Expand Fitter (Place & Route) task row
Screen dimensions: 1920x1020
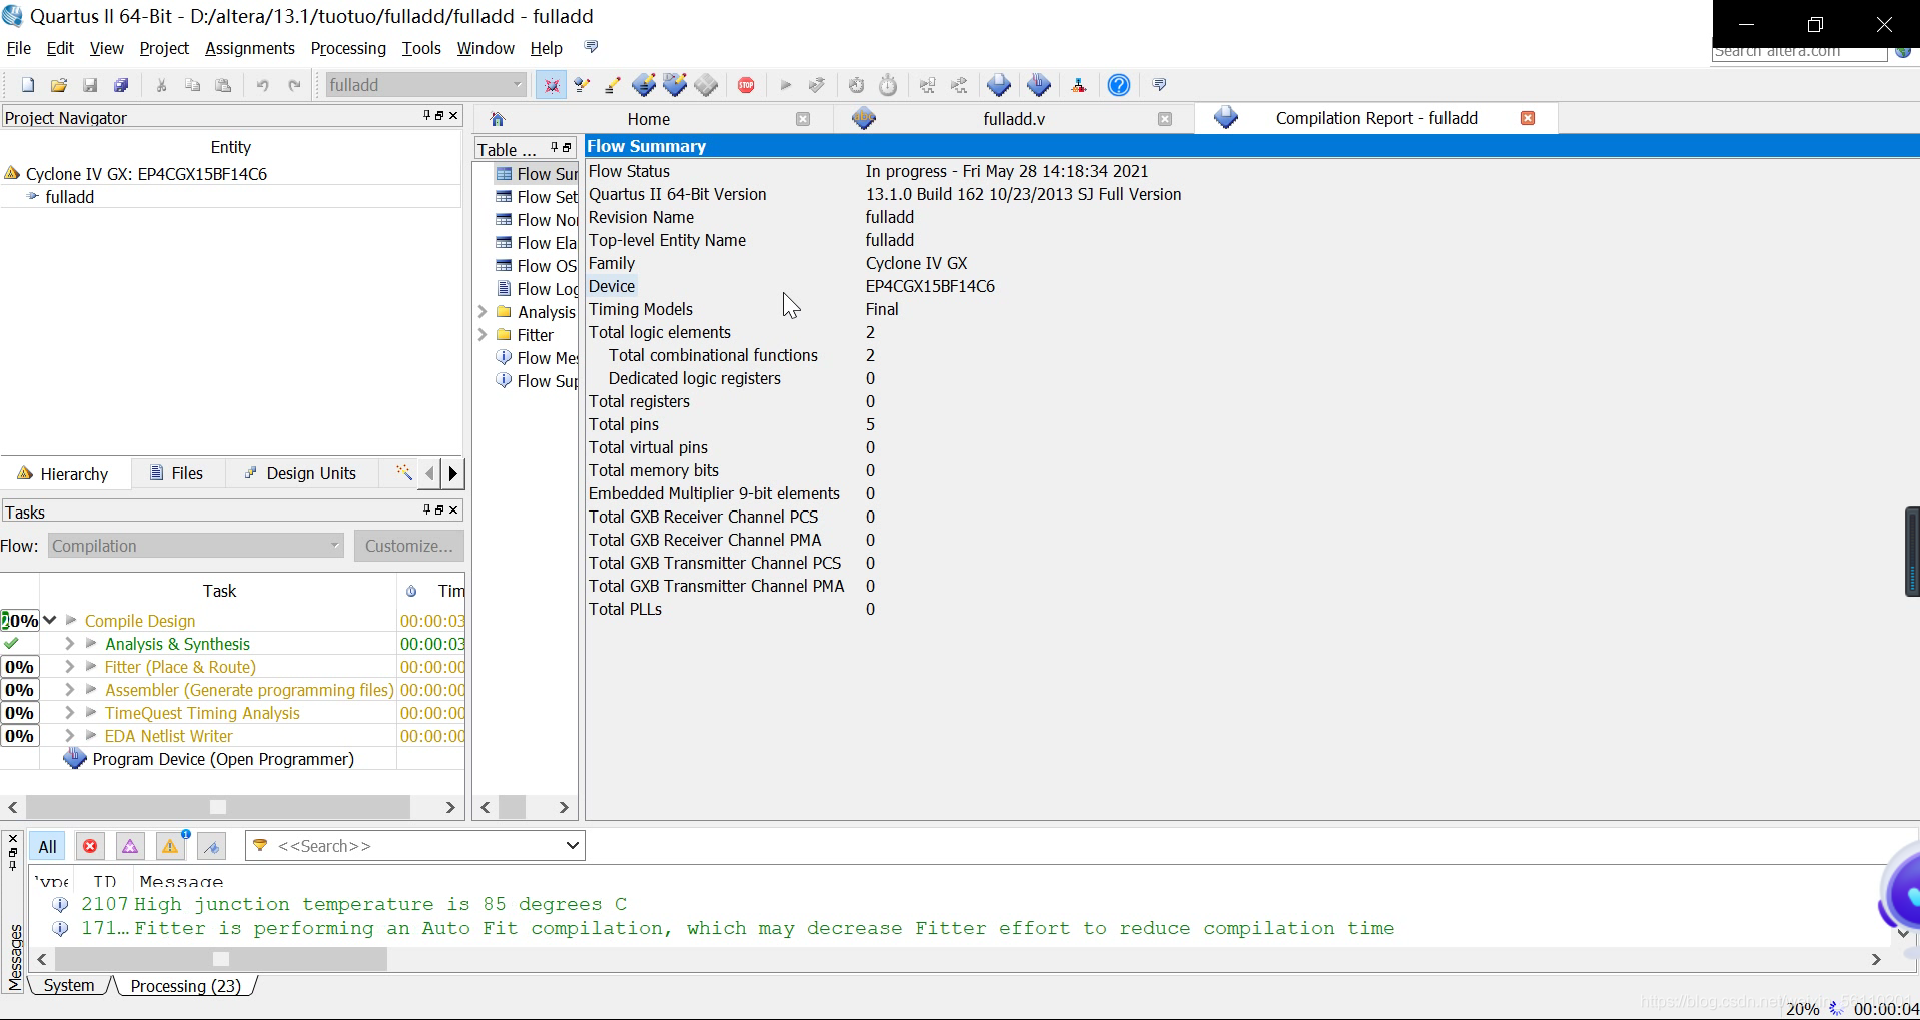tap(69, 667)
